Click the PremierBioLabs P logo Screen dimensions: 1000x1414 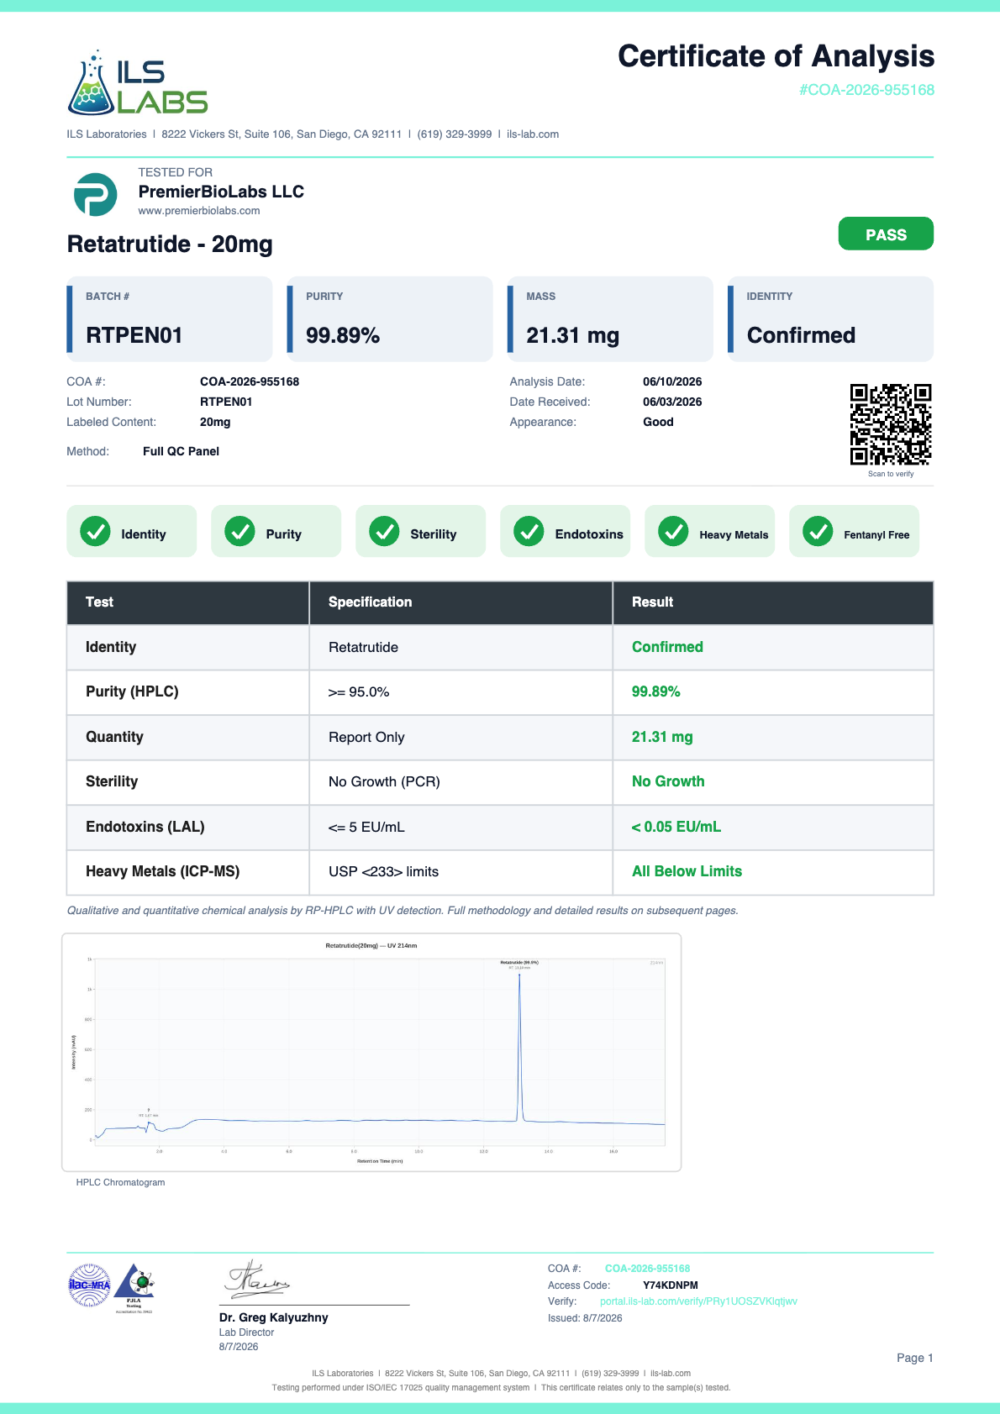(95, 194)
